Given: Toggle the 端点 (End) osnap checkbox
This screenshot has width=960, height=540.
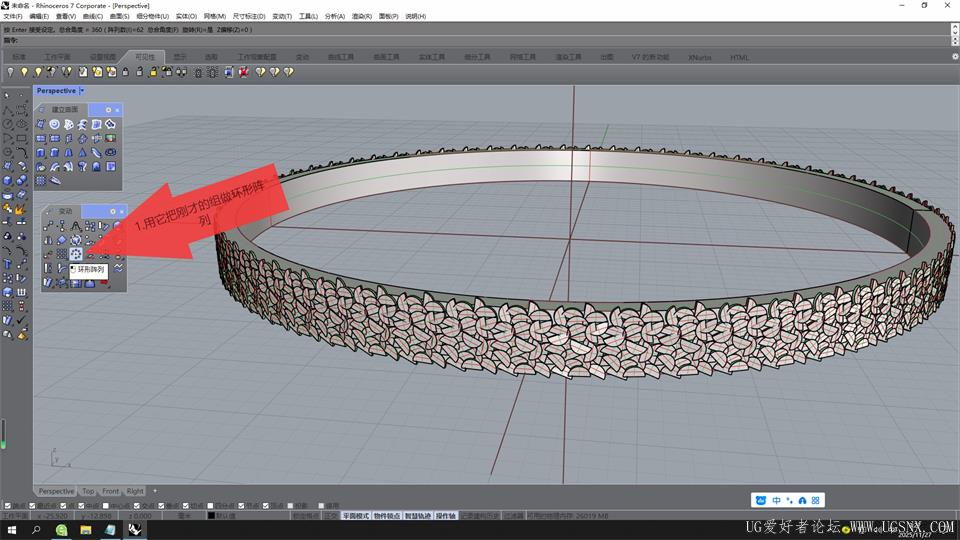Looking at the screenshot, I should 8,506.
